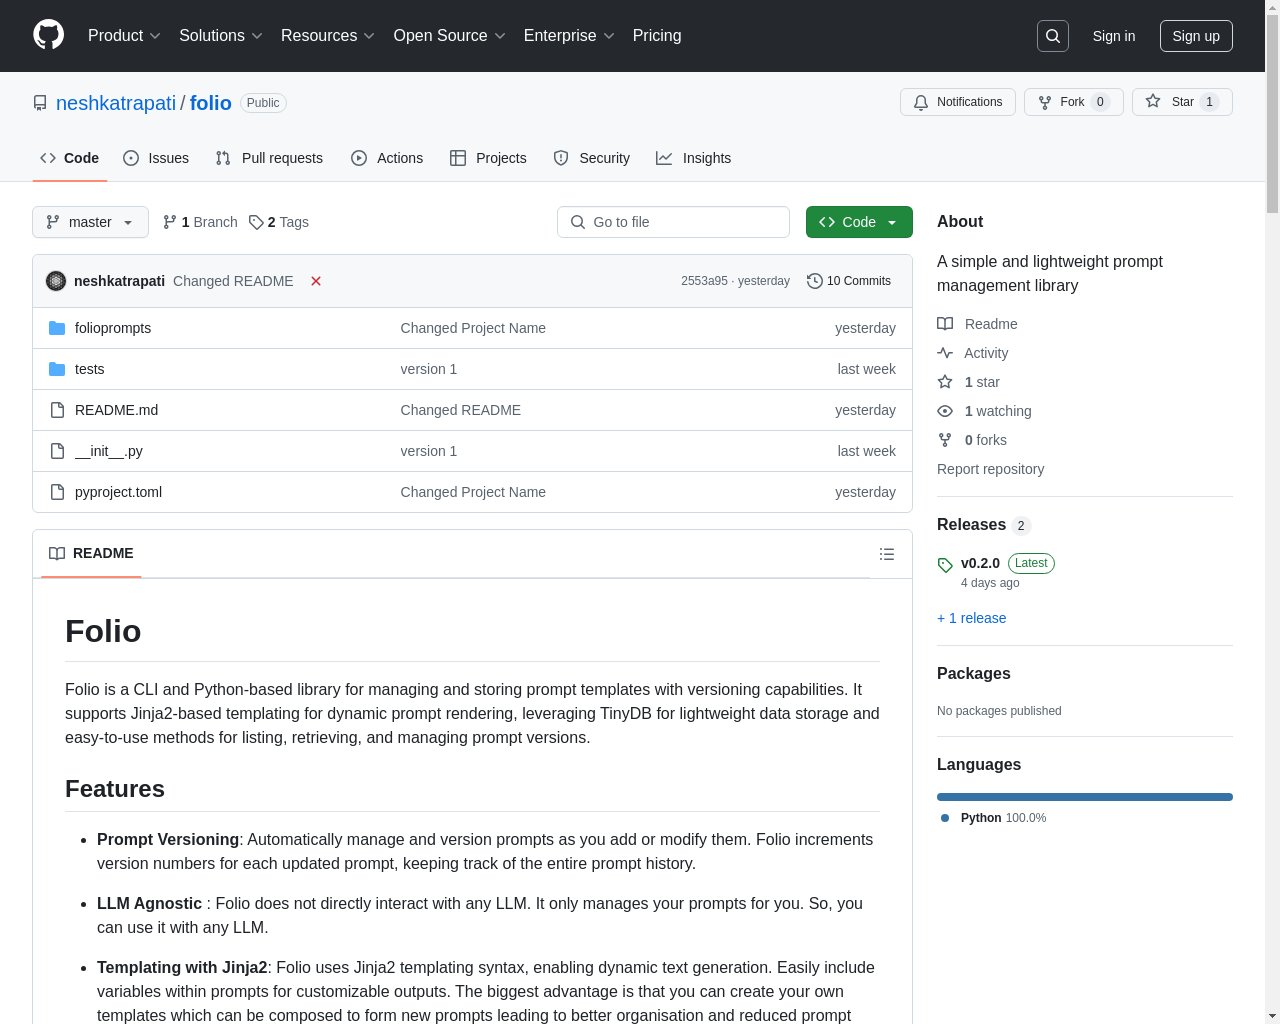This screenshot has width=1280, height=1024.
Task: Expand the Enterprise menu
Action: pyautogui.click(x=569, y=36)
